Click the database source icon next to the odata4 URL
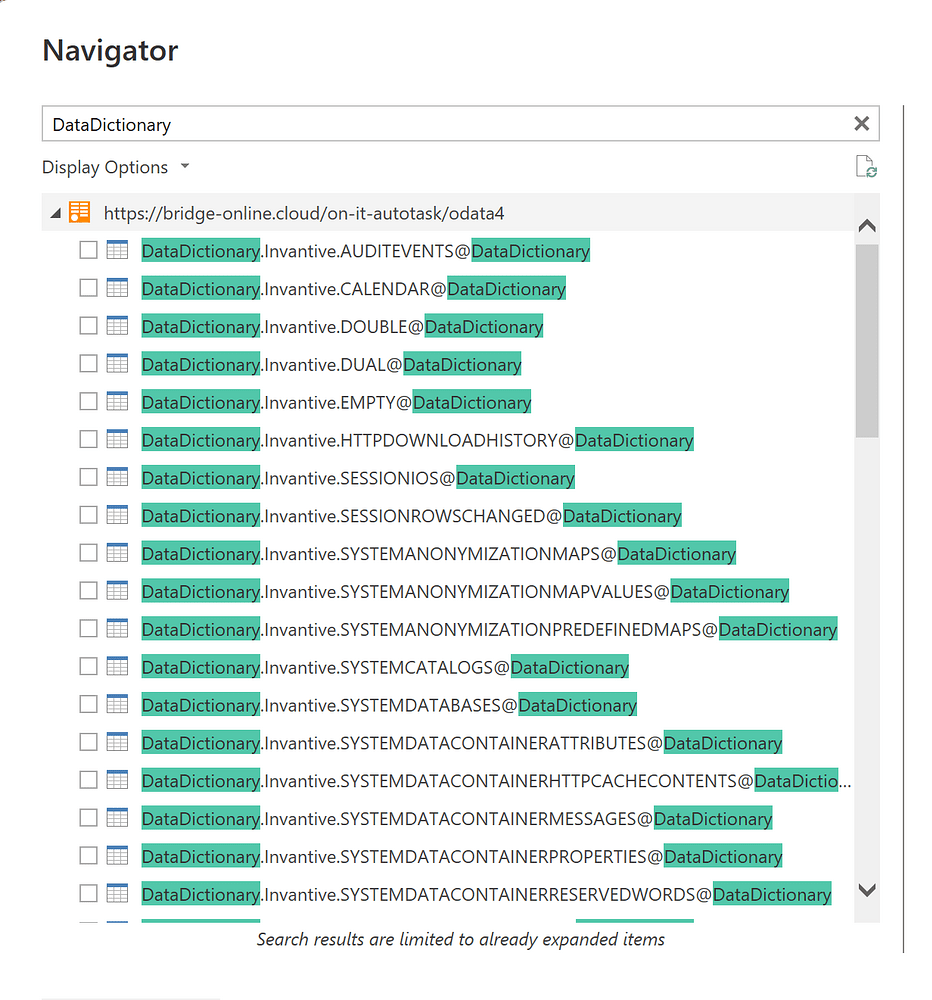The height and width of the screenshot is (1000, 932). pos(81,212)
